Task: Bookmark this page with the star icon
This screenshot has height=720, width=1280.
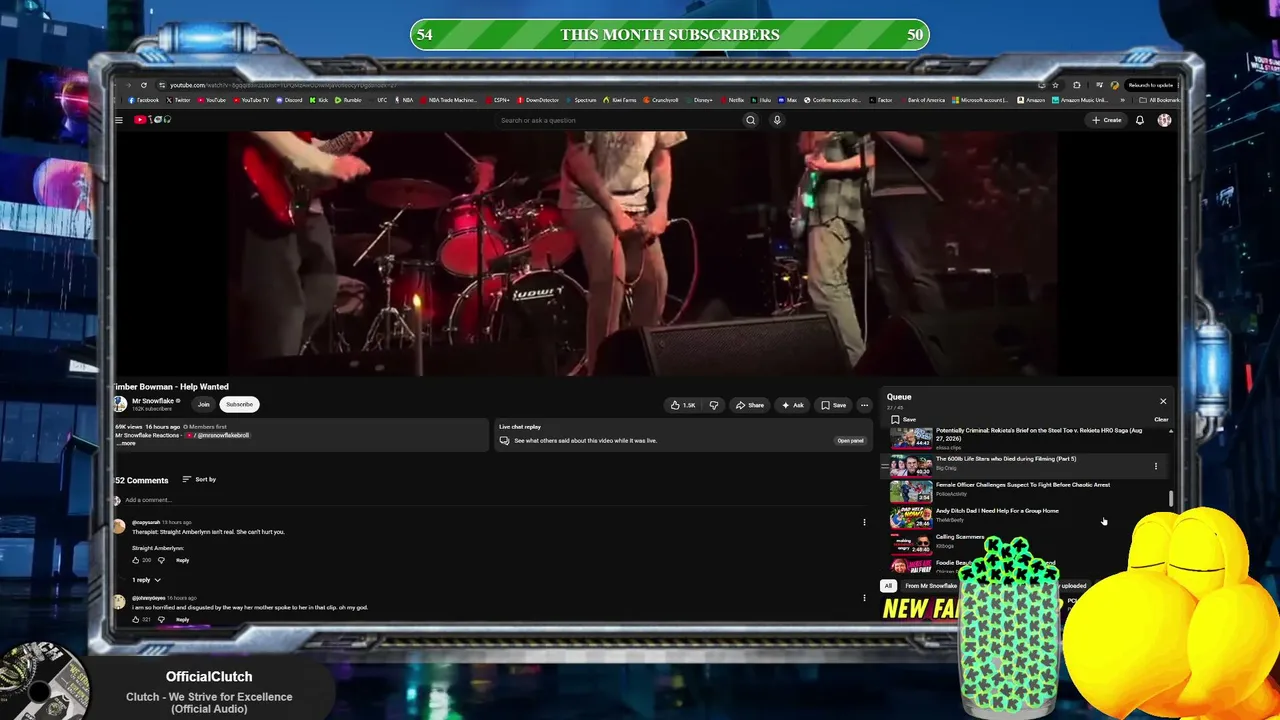Action: [1055, 85]
